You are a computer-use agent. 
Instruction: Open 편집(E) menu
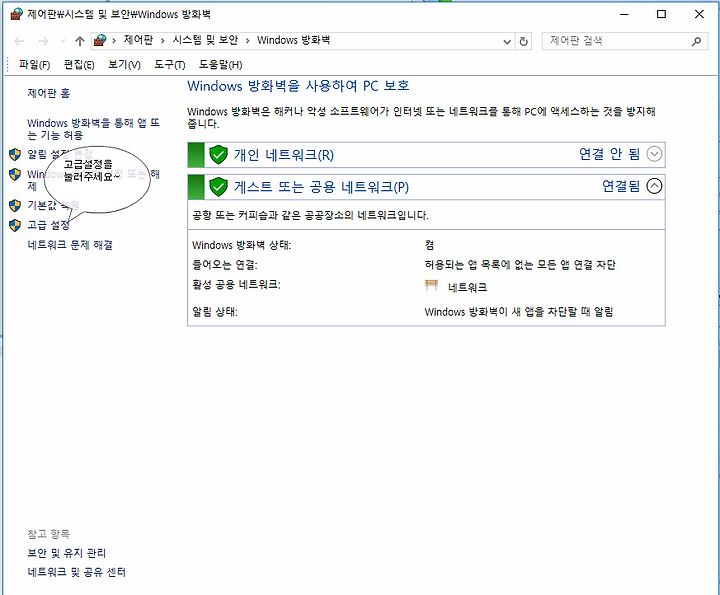click(x=79, y=65)
